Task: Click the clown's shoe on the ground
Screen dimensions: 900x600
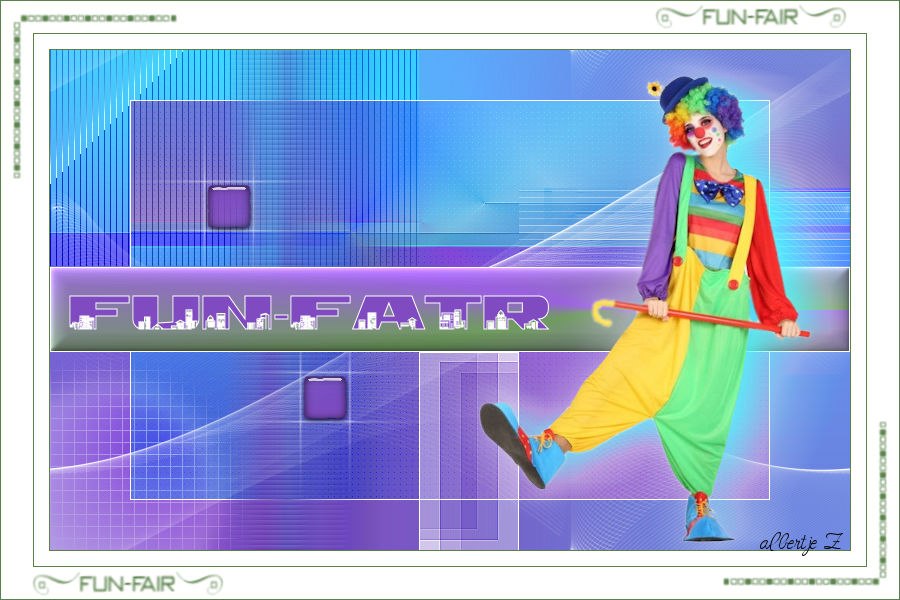Action: [x=708, y=520]
